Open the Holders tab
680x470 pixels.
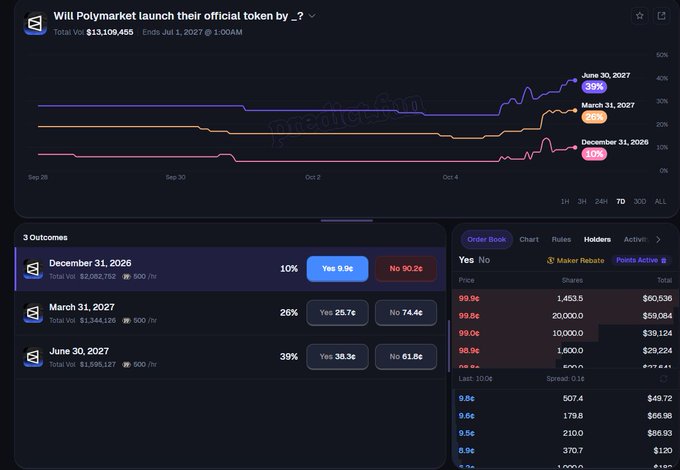click(x=597, y=239)
